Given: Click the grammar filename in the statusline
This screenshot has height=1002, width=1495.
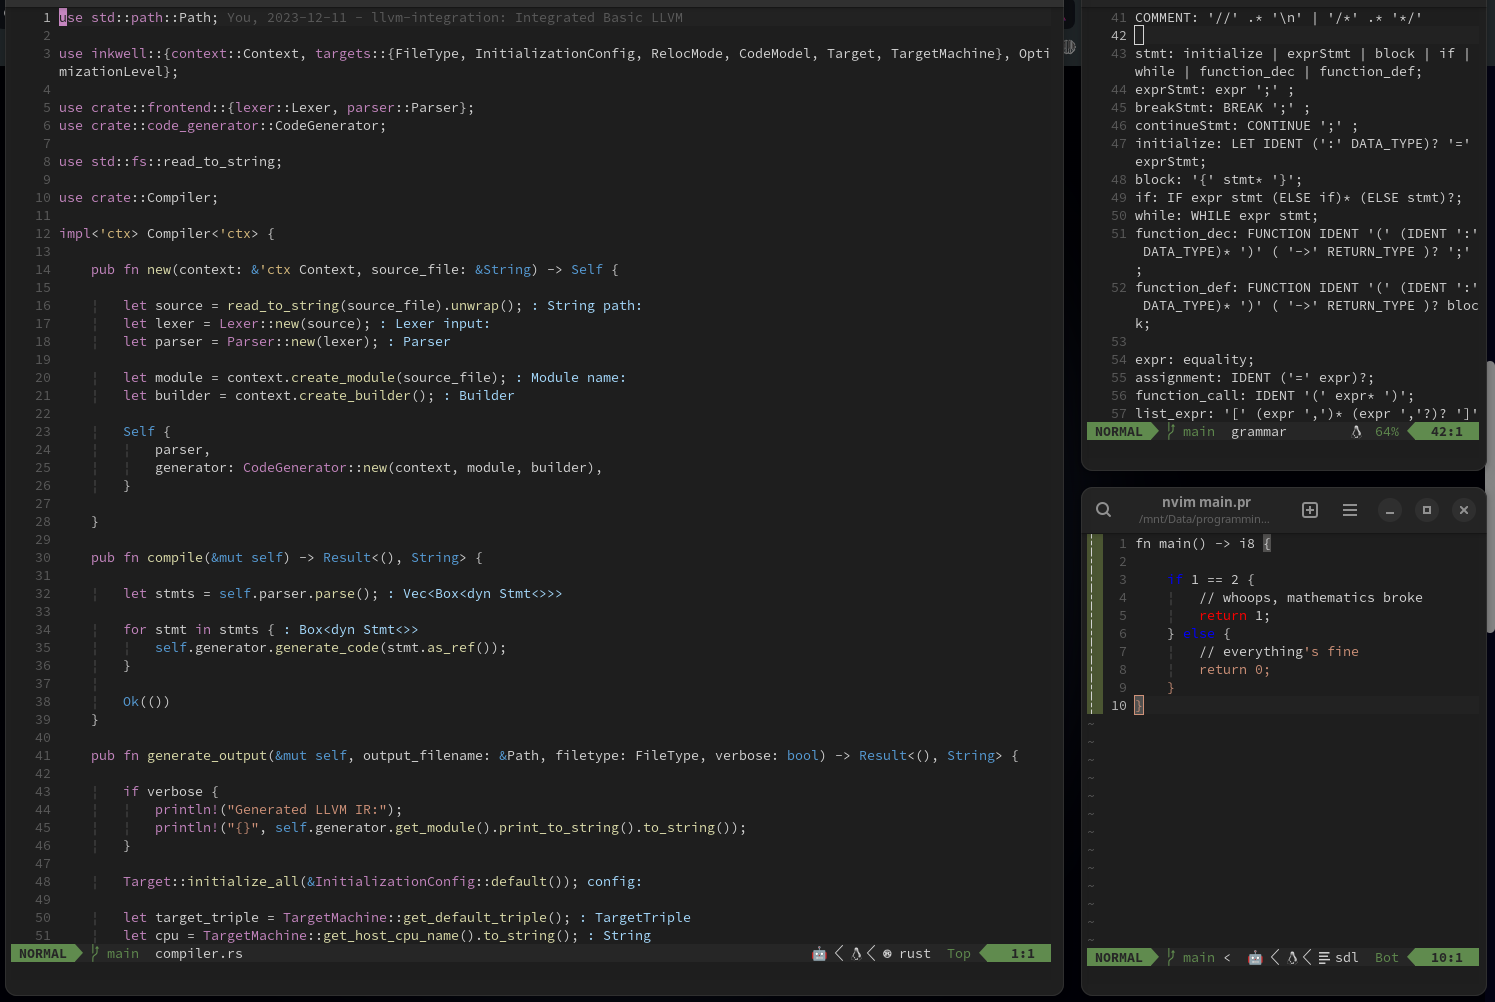Looking at the screenshot, I should point(1259,432).
